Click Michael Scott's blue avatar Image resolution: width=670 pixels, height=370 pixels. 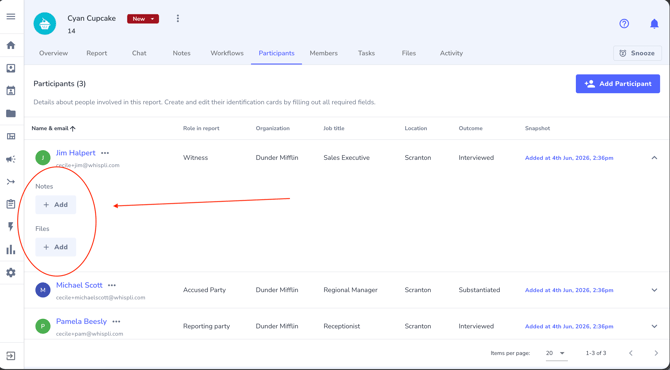click(x=43, y=290)
